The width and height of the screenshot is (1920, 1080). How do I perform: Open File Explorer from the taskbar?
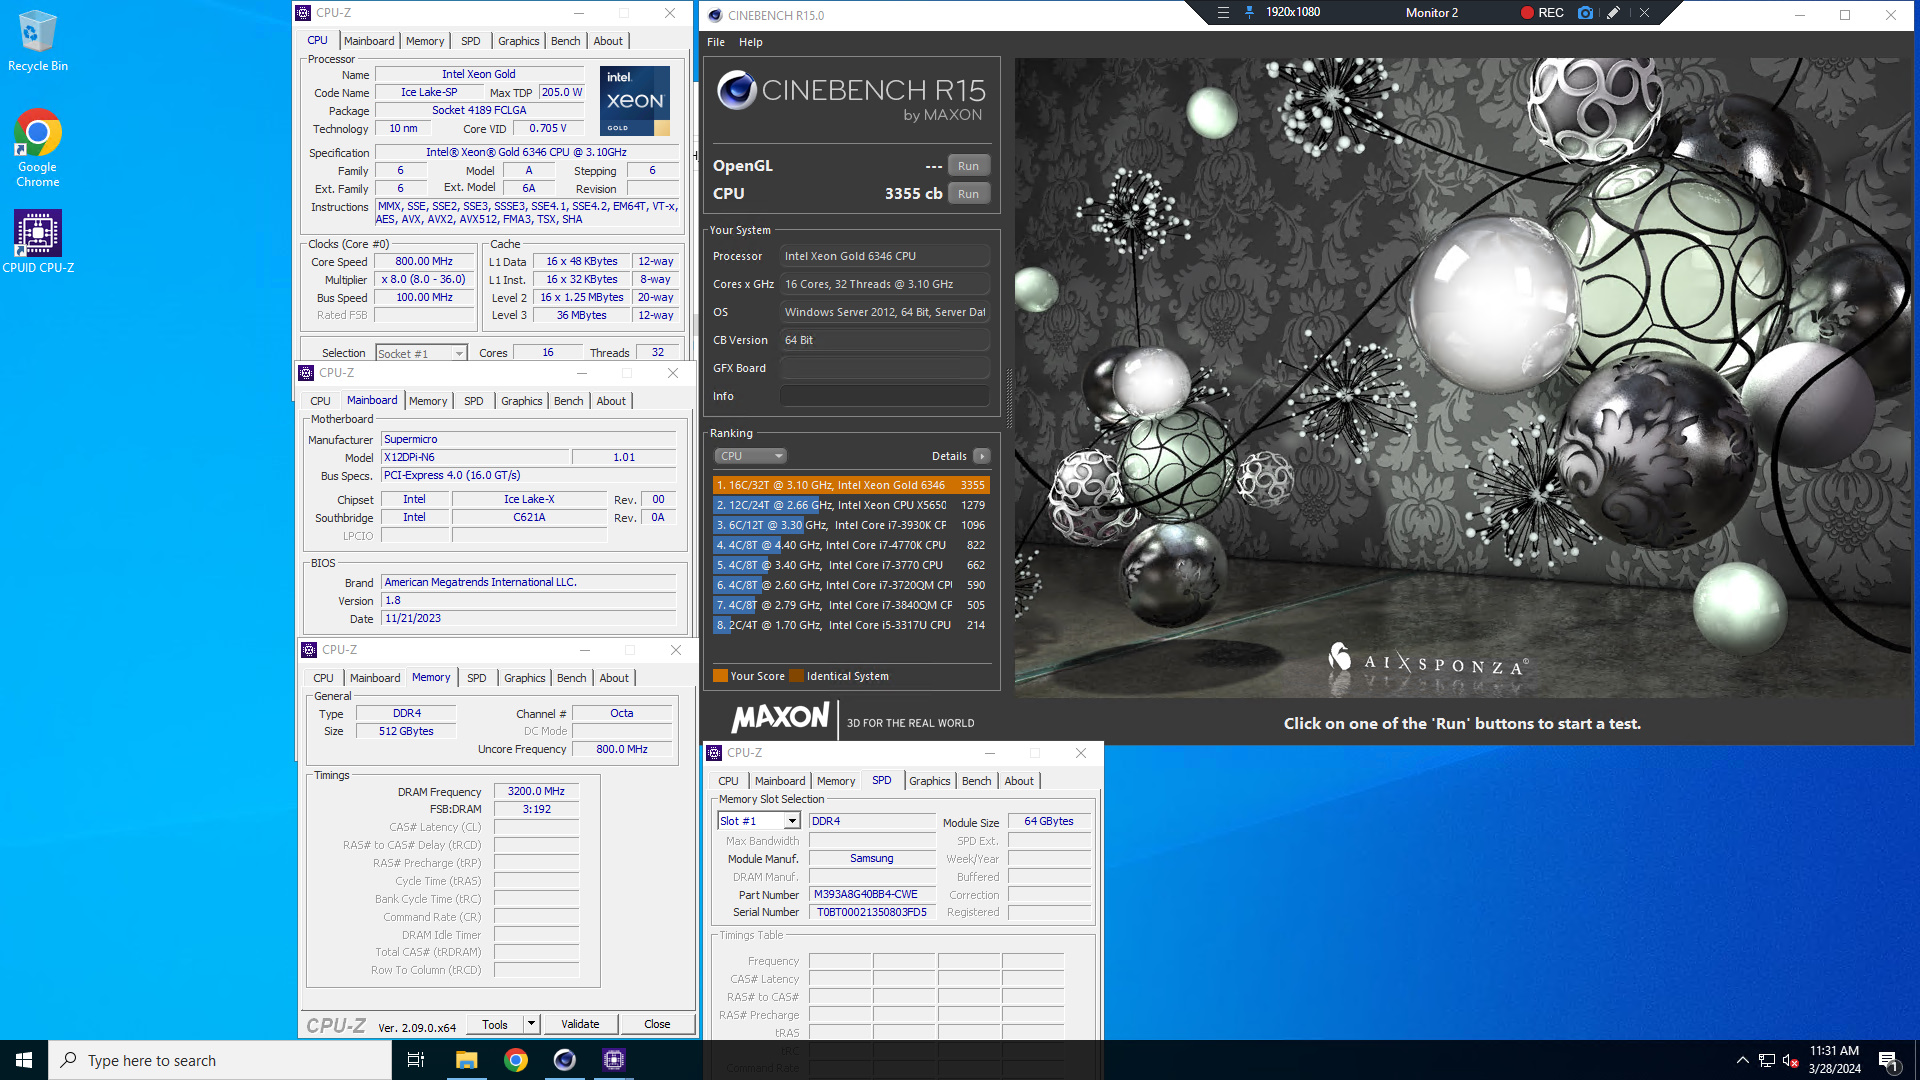(x=466, y=1060)
